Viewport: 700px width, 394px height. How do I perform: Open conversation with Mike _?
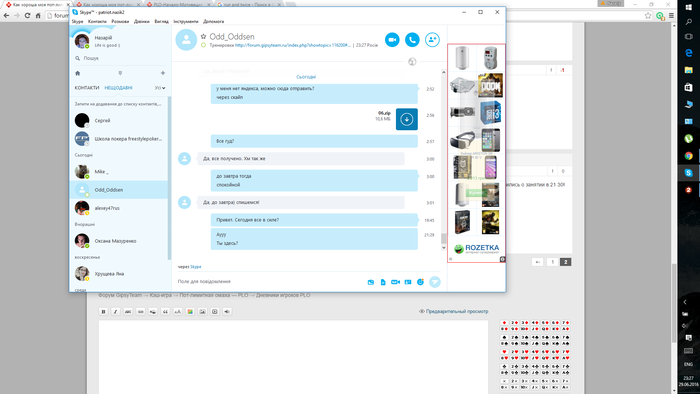119,171
